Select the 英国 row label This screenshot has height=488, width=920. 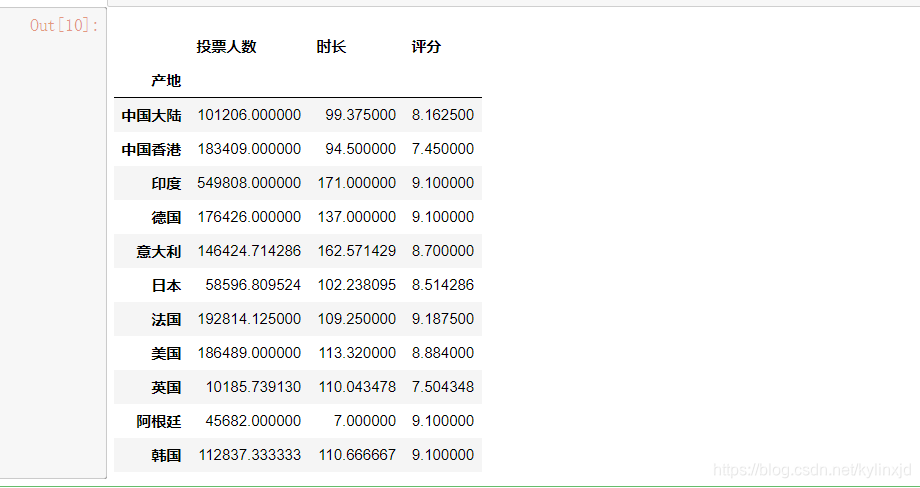click(x=166, y=387)
